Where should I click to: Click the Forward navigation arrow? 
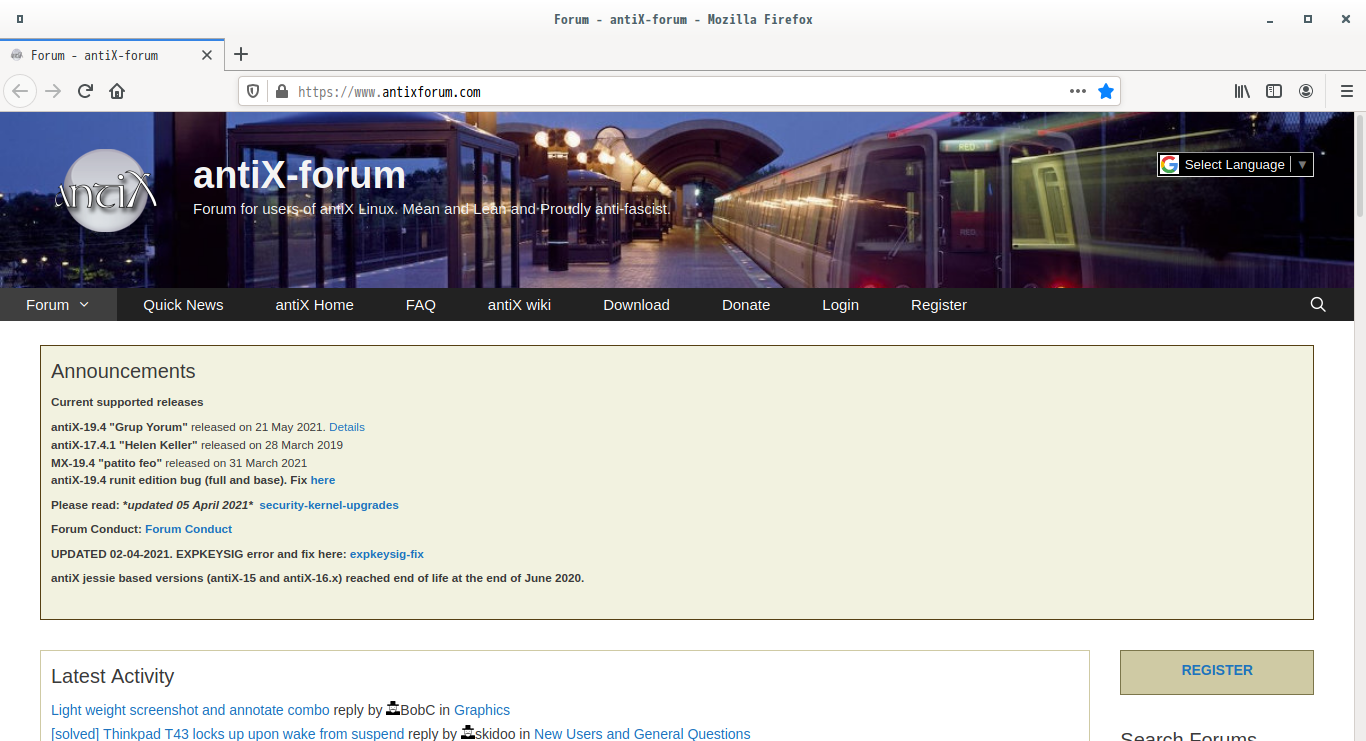(x=53, y=91)
